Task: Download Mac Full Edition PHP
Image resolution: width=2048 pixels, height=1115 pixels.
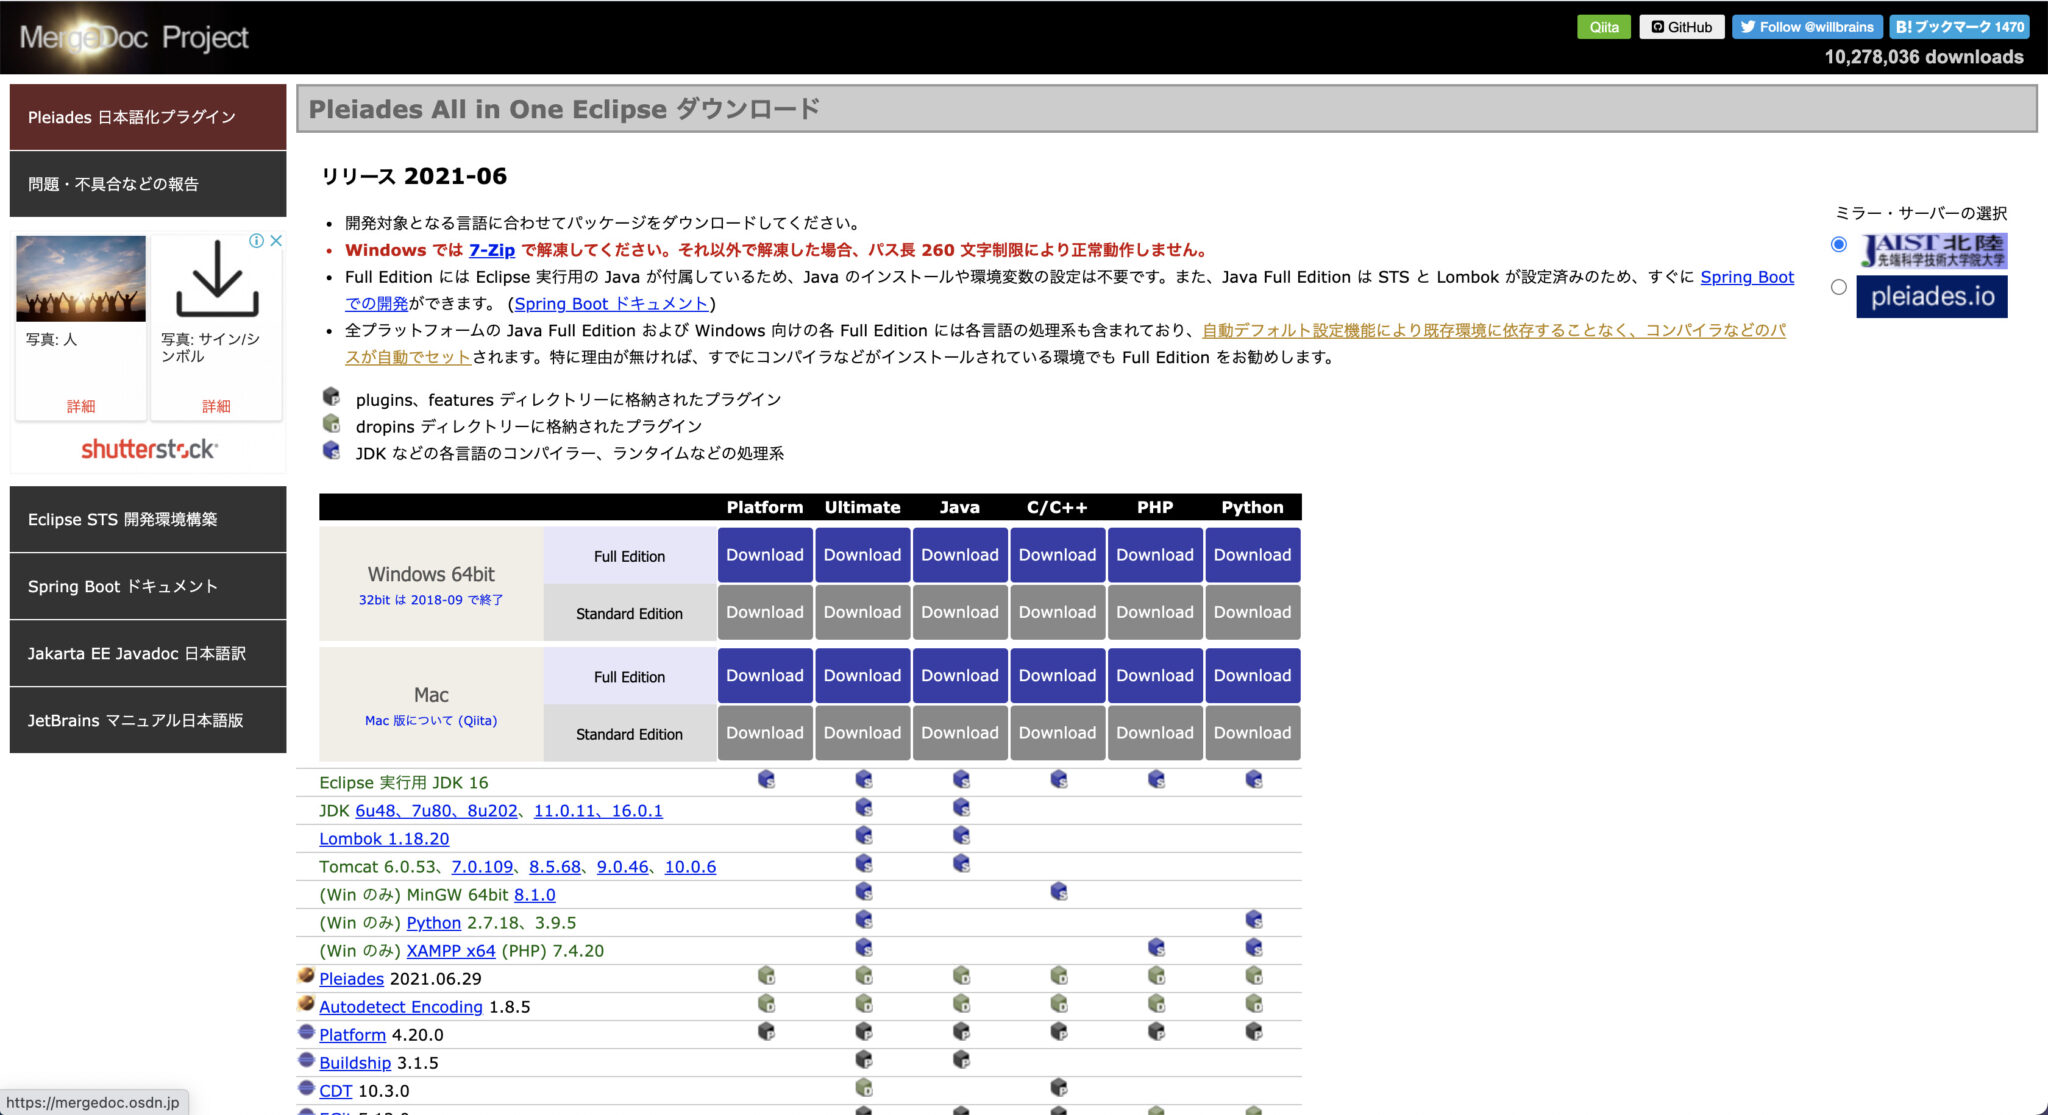Action: coord(1155,676)
